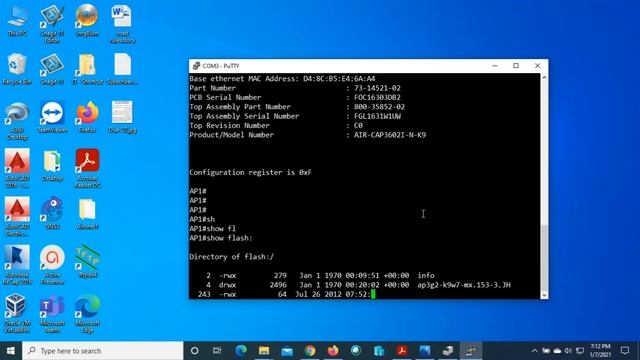
Task: Maximize the PuTTY window
Action: tap(516, 66)
